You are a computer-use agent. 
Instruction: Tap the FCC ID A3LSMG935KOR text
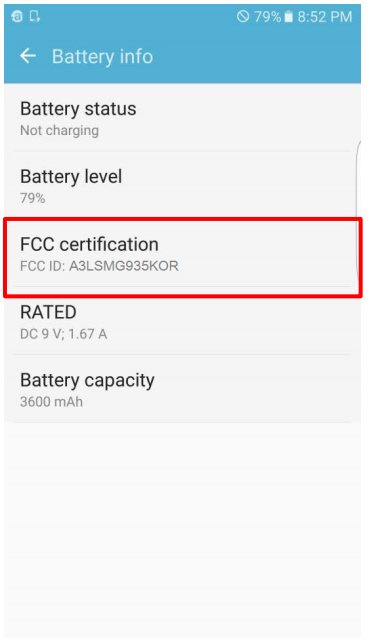point(99,266)
